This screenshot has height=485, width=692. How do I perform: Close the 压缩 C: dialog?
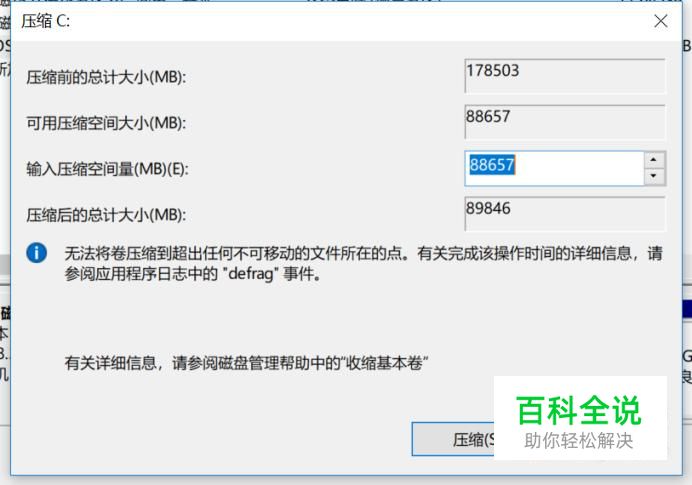click(x=661, y=21)
